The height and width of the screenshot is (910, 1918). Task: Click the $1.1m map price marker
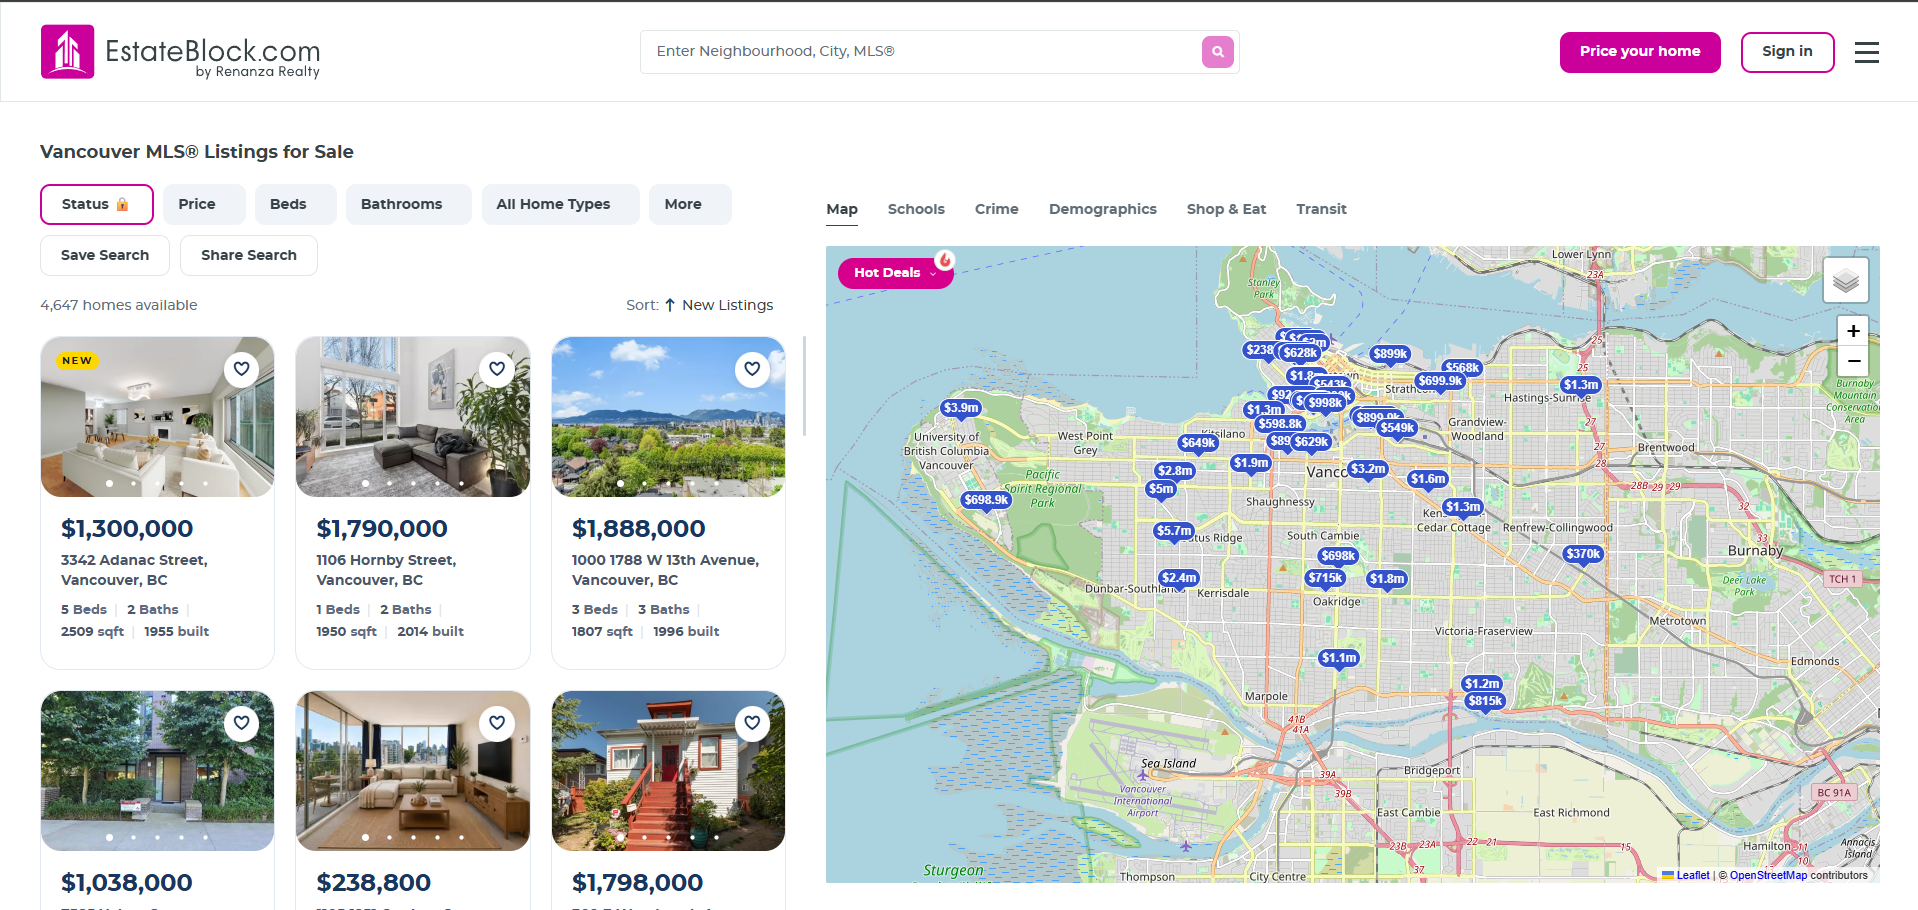[x=1339, y=658]
